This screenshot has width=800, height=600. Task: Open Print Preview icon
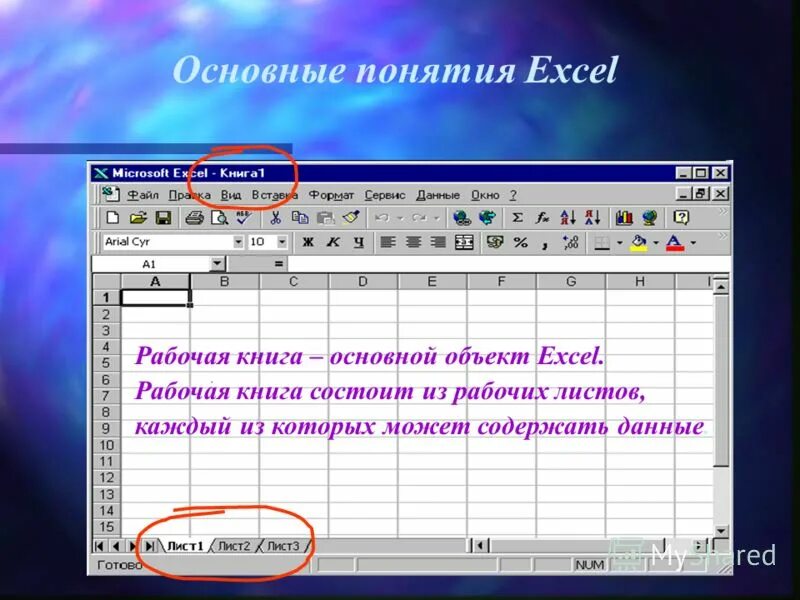pyautogui.click(x=219, y=218)
